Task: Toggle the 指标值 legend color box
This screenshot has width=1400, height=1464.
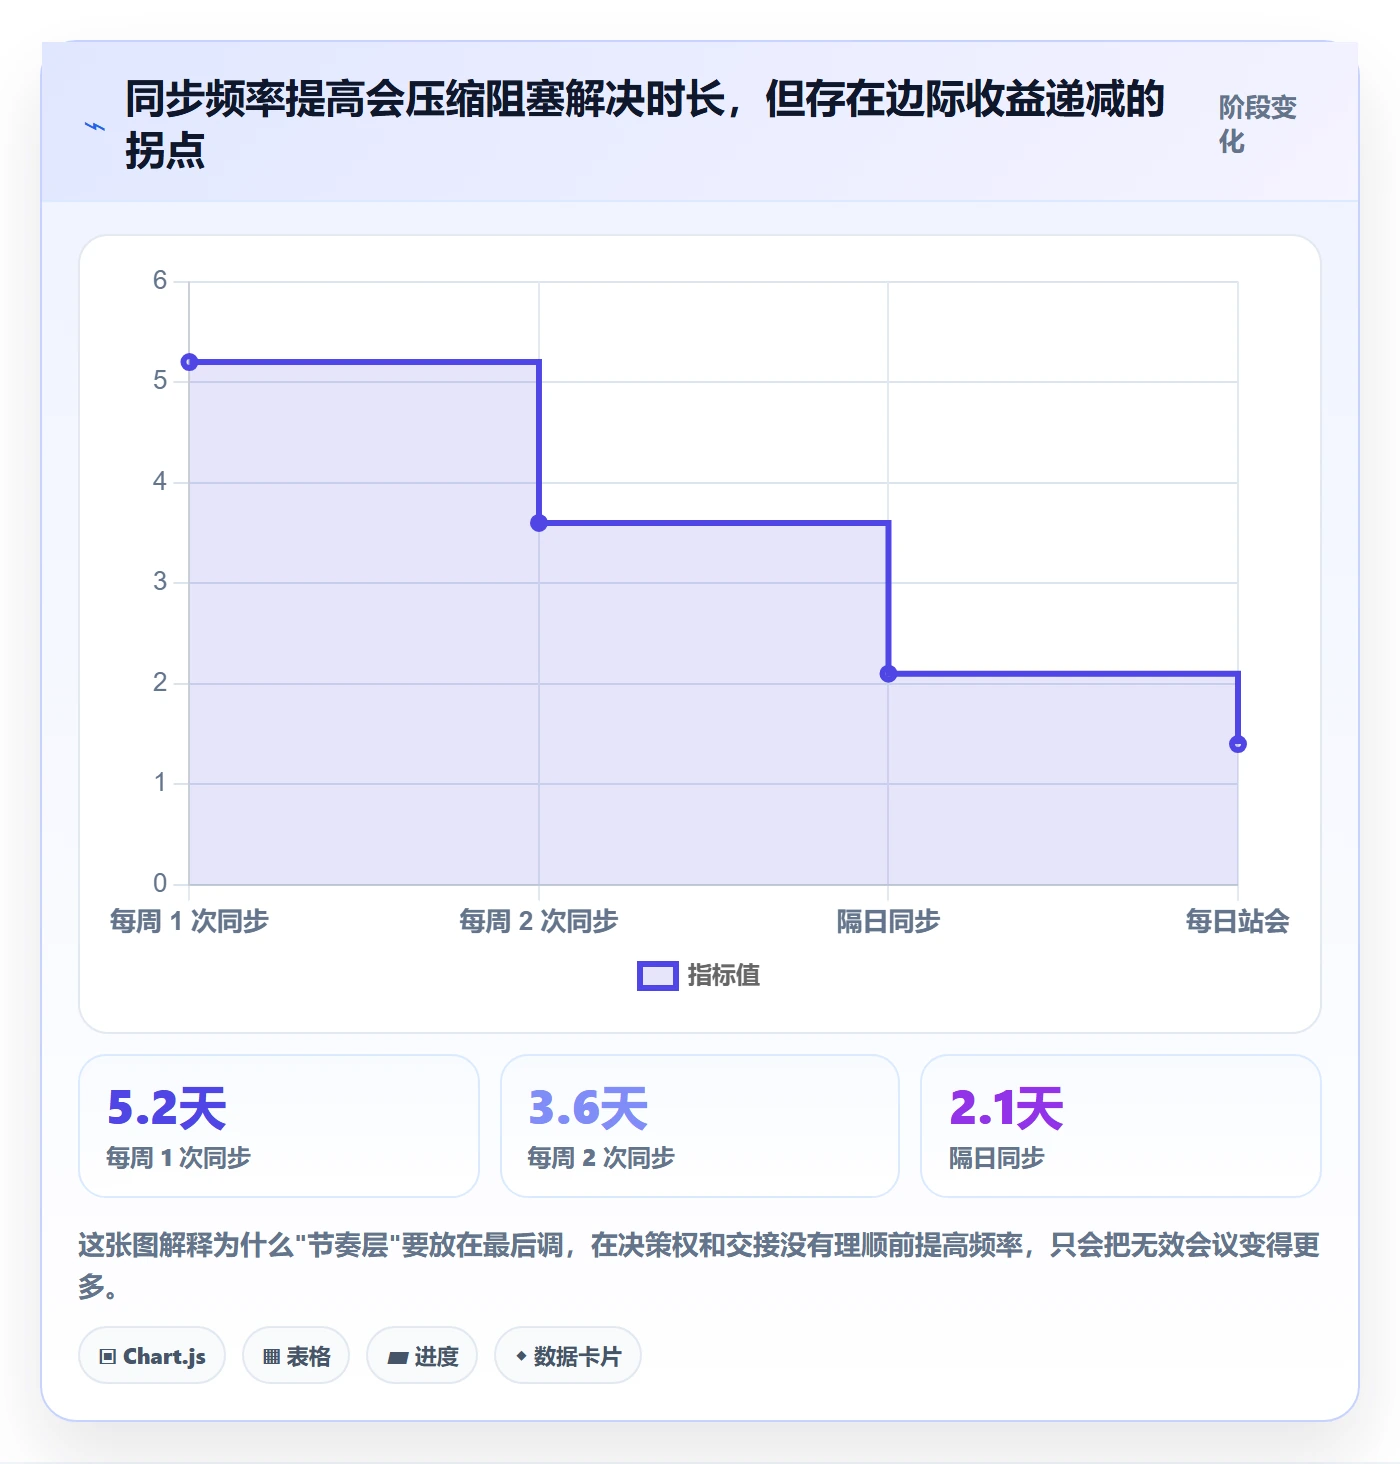Action: point(658,976)
